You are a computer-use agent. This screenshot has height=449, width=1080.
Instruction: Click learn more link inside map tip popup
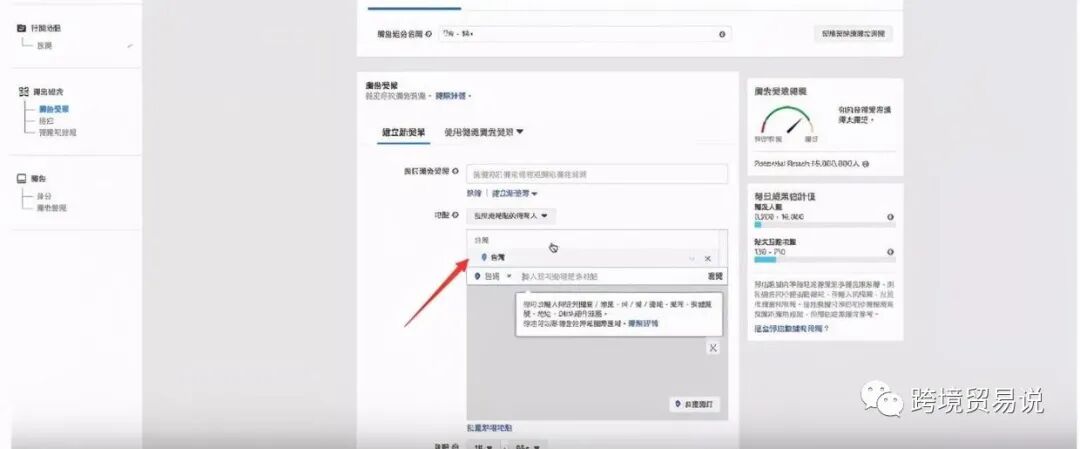point(643,323)
